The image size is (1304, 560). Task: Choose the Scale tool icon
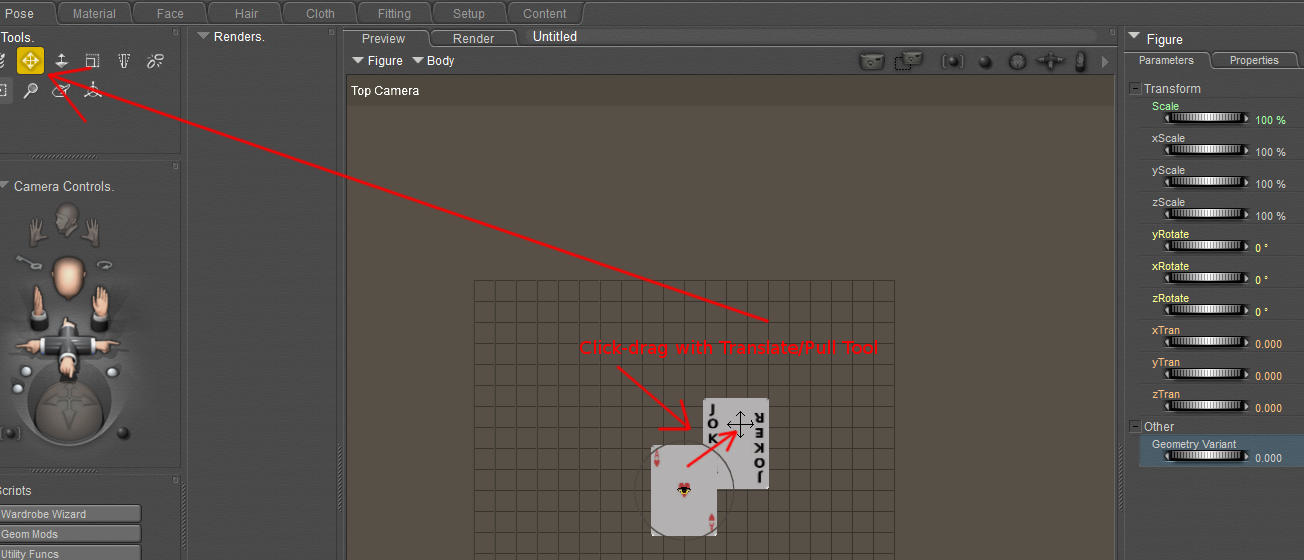click(x=92, y=61)
